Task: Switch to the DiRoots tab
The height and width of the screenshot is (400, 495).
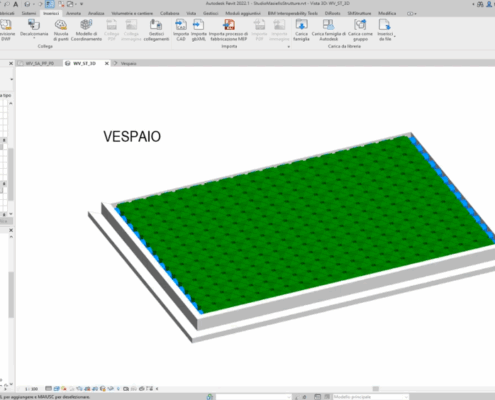Action: pyautogui.click(x=332, y=13)
